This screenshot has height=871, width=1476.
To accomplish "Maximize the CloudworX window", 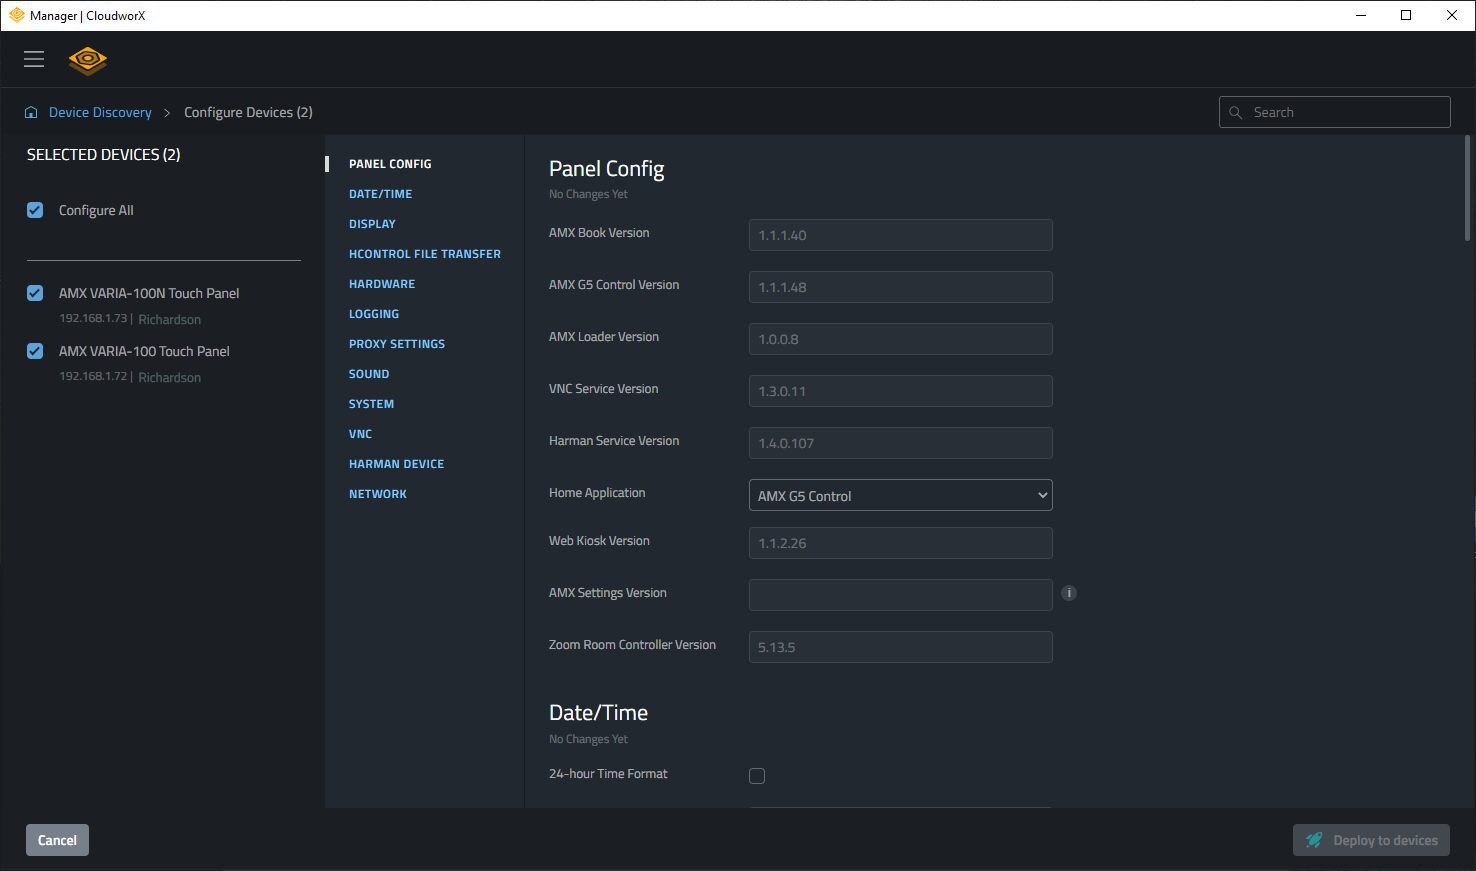I will tap(1406, 15).
